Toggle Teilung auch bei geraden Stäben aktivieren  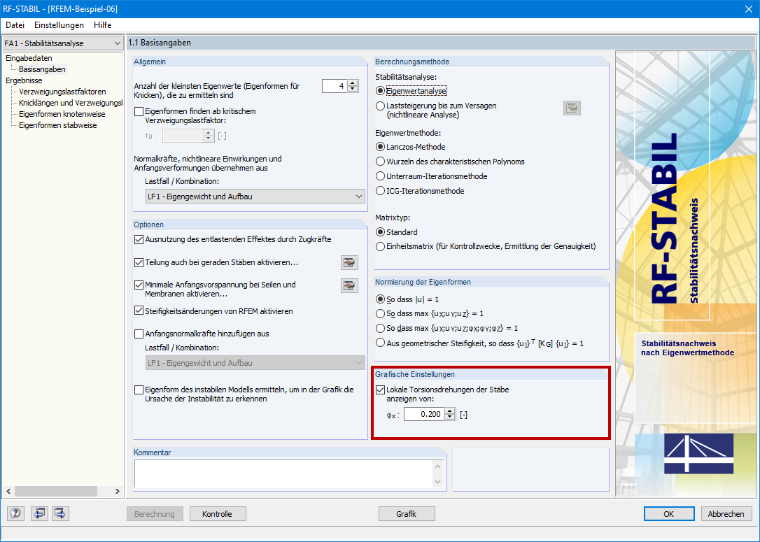click(x=139, y=262)
